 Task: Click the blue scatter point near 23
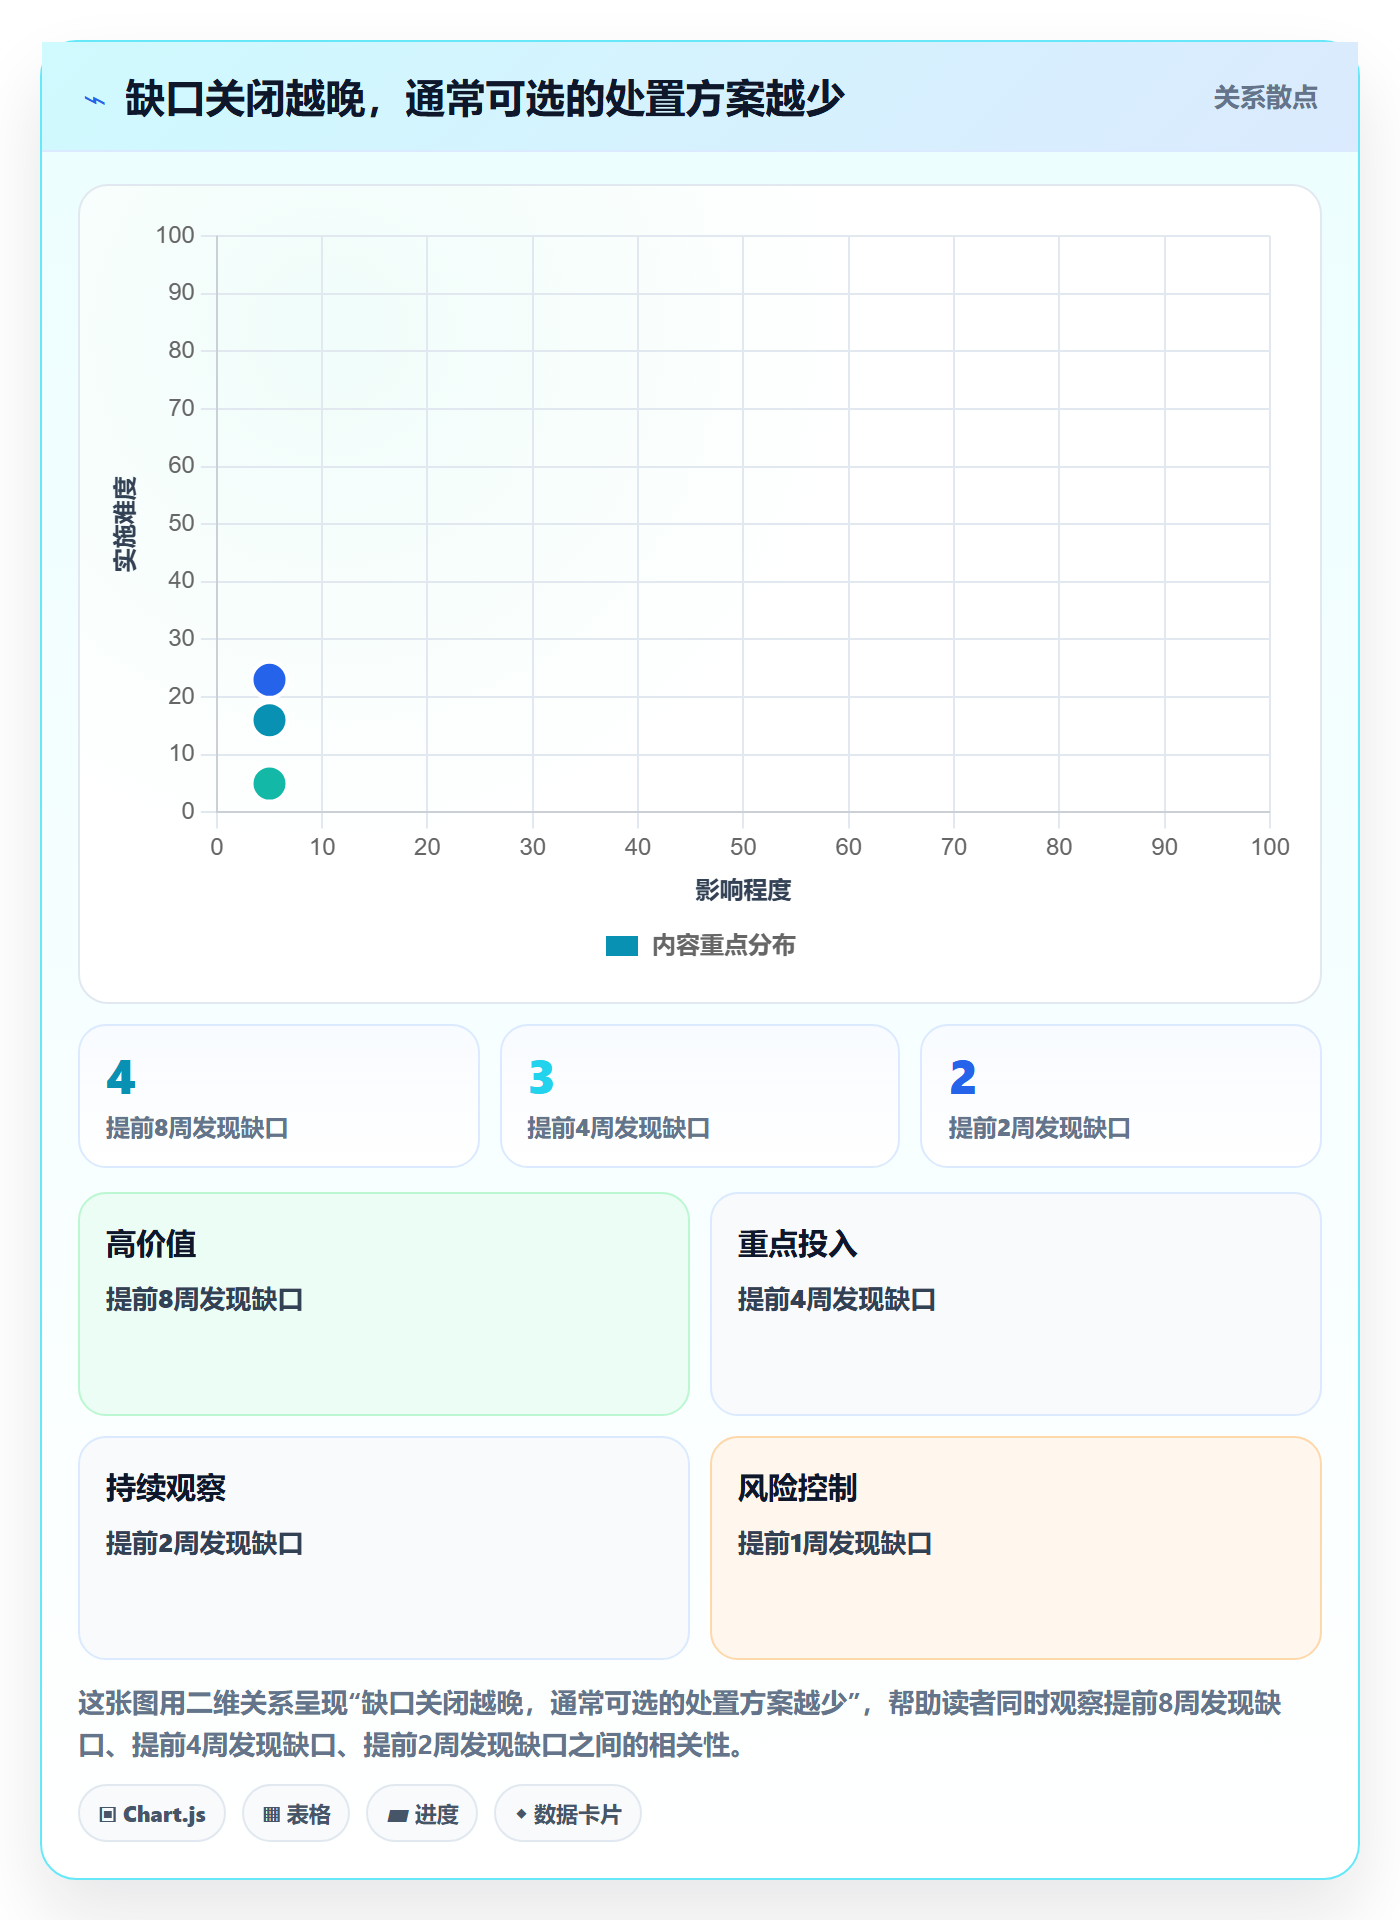pos(269,680)
